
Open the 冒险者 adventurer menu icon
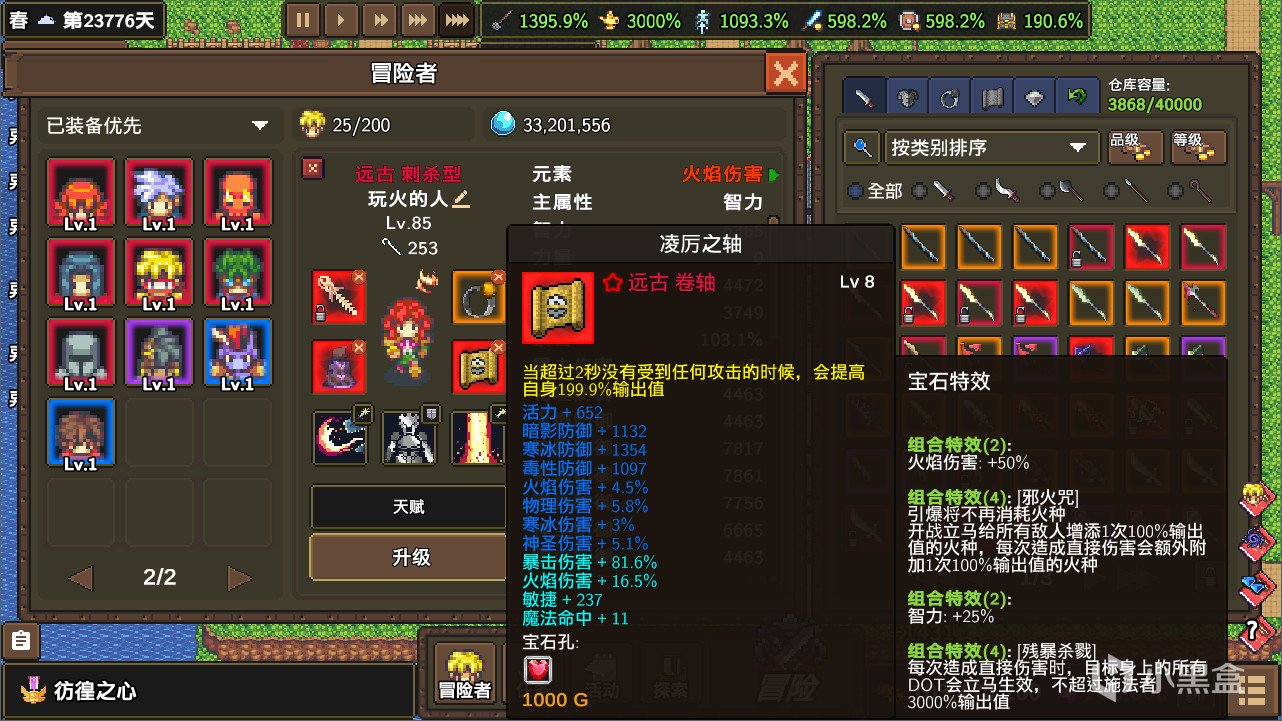[x=465, y=673]
